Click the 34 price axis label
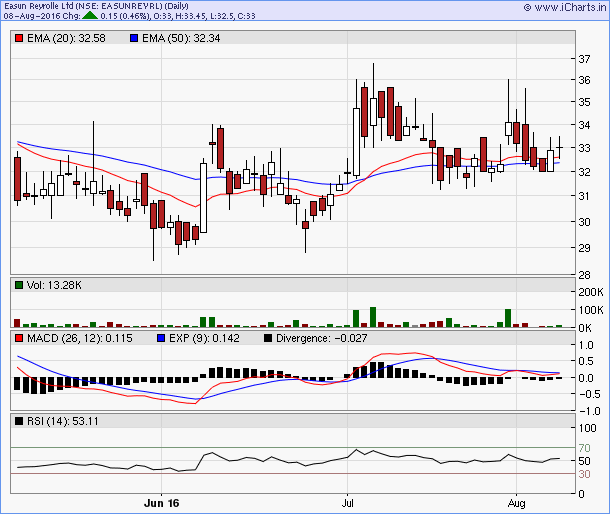610x514 pixels. click(x=584, y=125)
